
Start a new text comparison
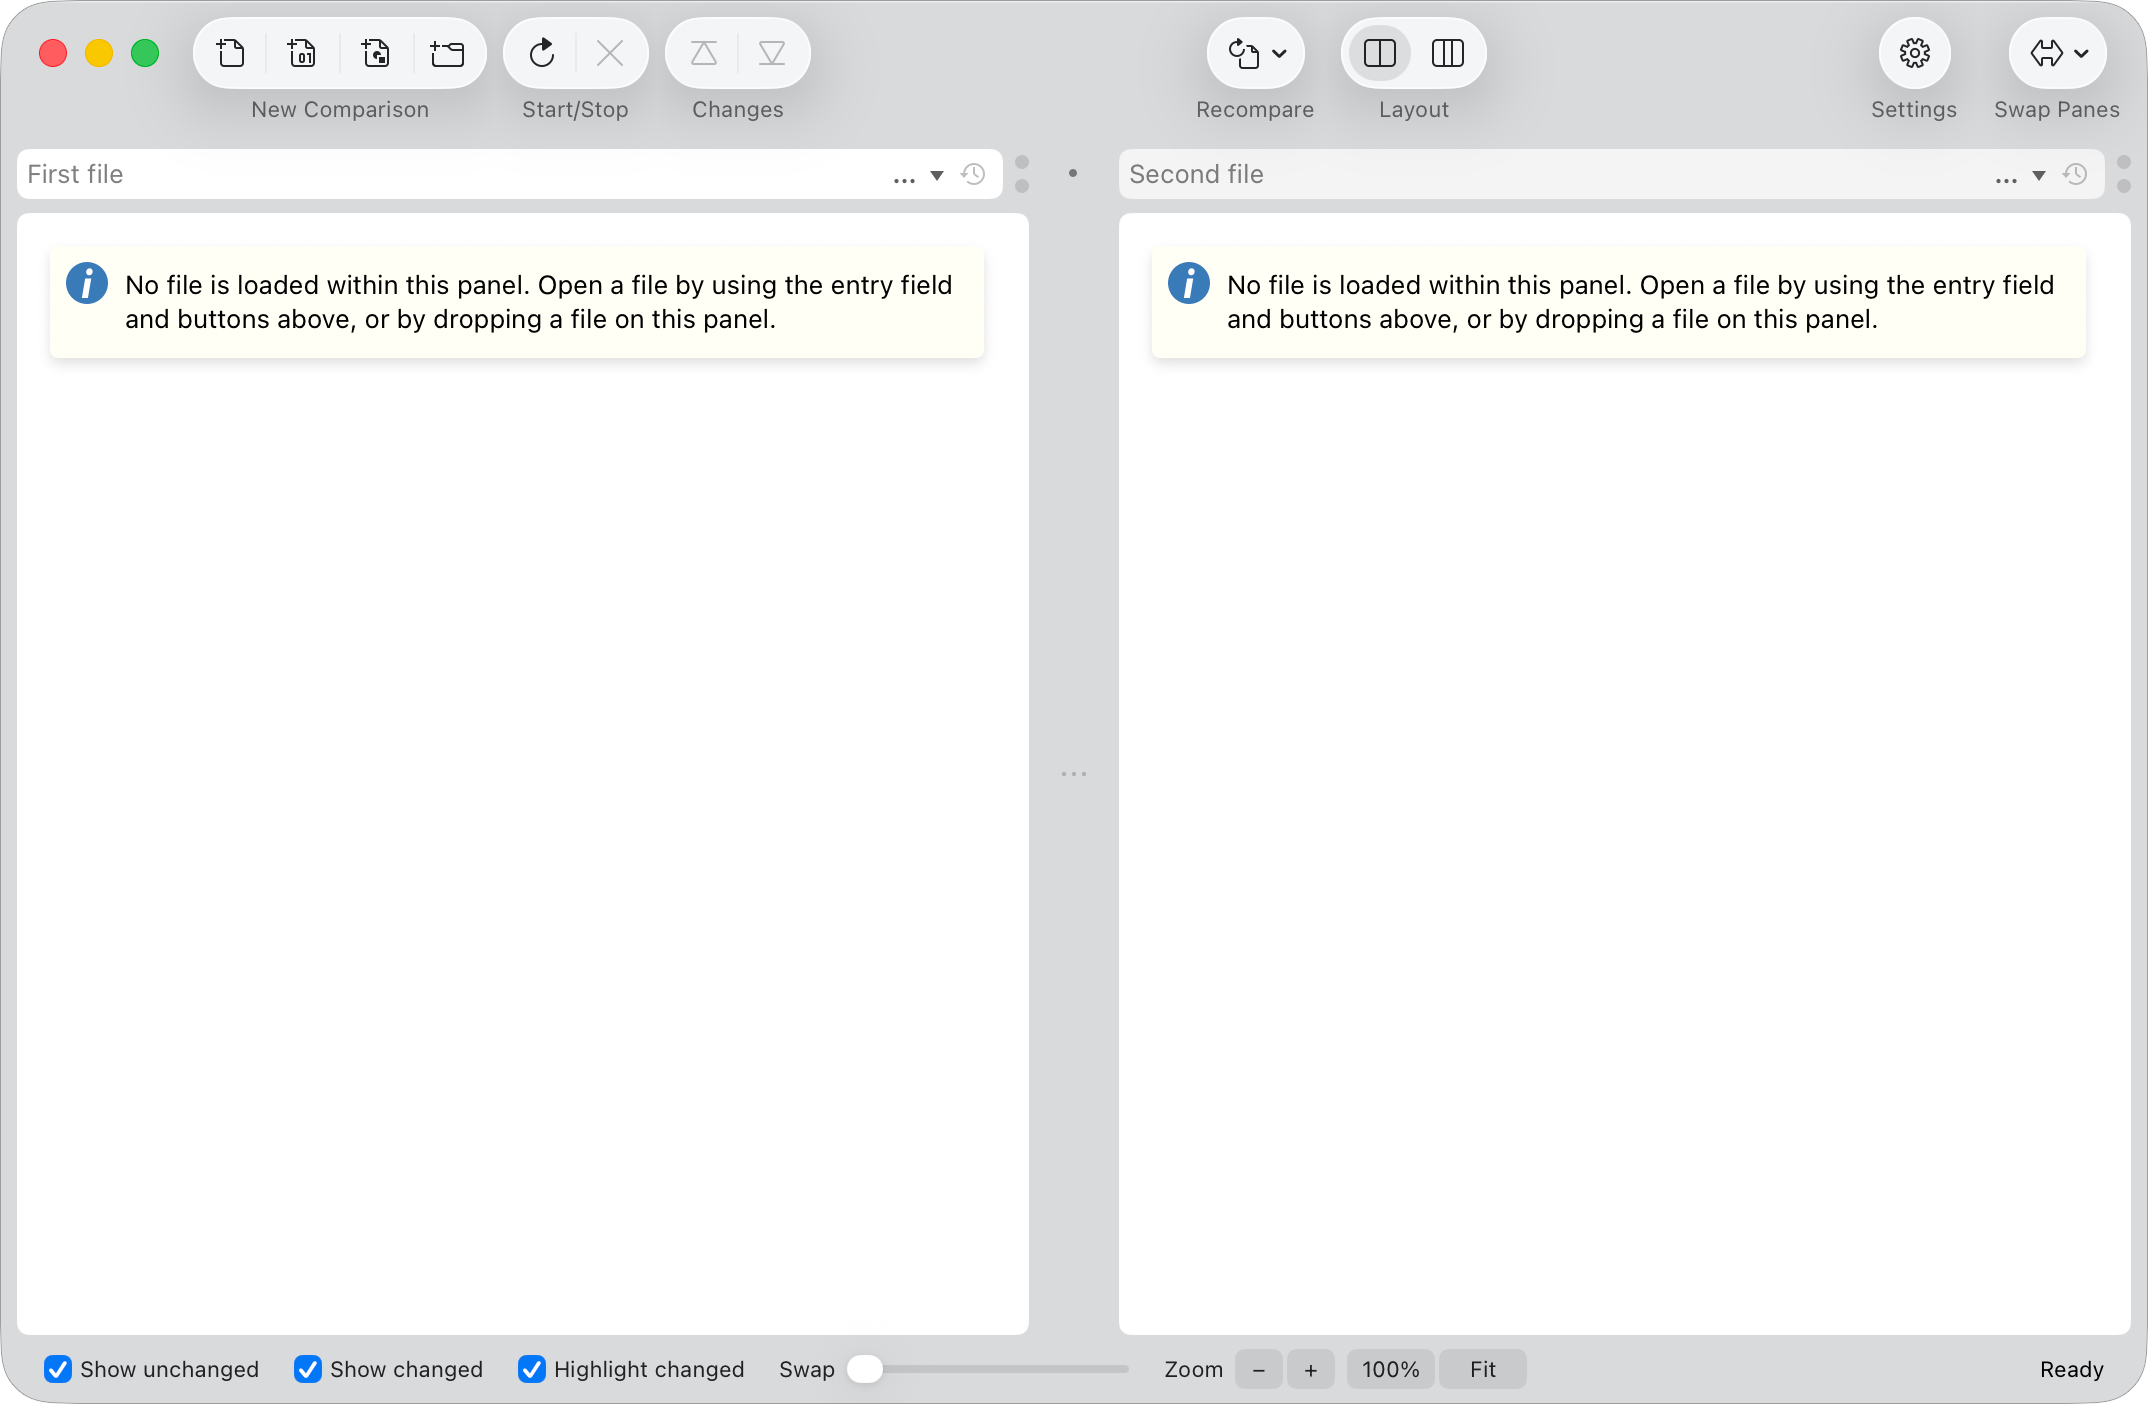[x=231, y=53]
